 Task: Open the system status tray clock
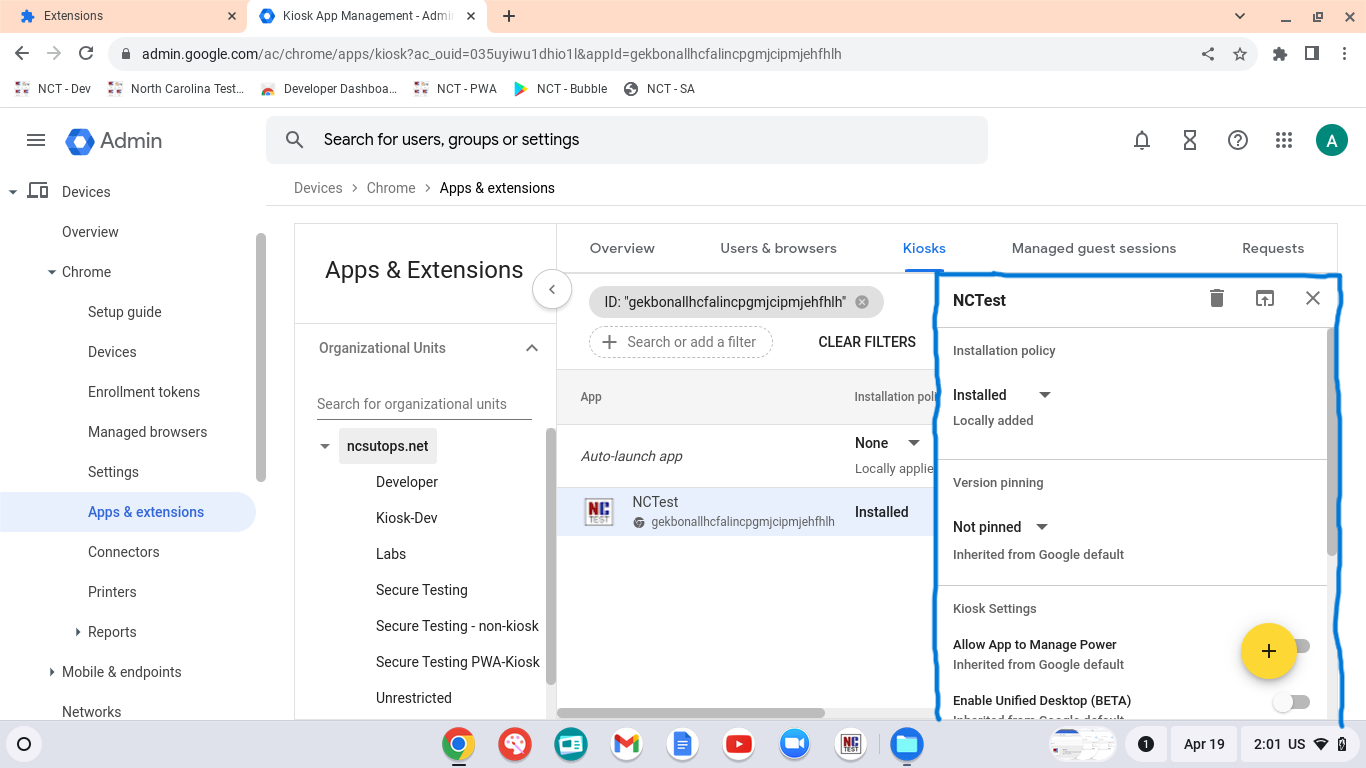pos(1299,744)
